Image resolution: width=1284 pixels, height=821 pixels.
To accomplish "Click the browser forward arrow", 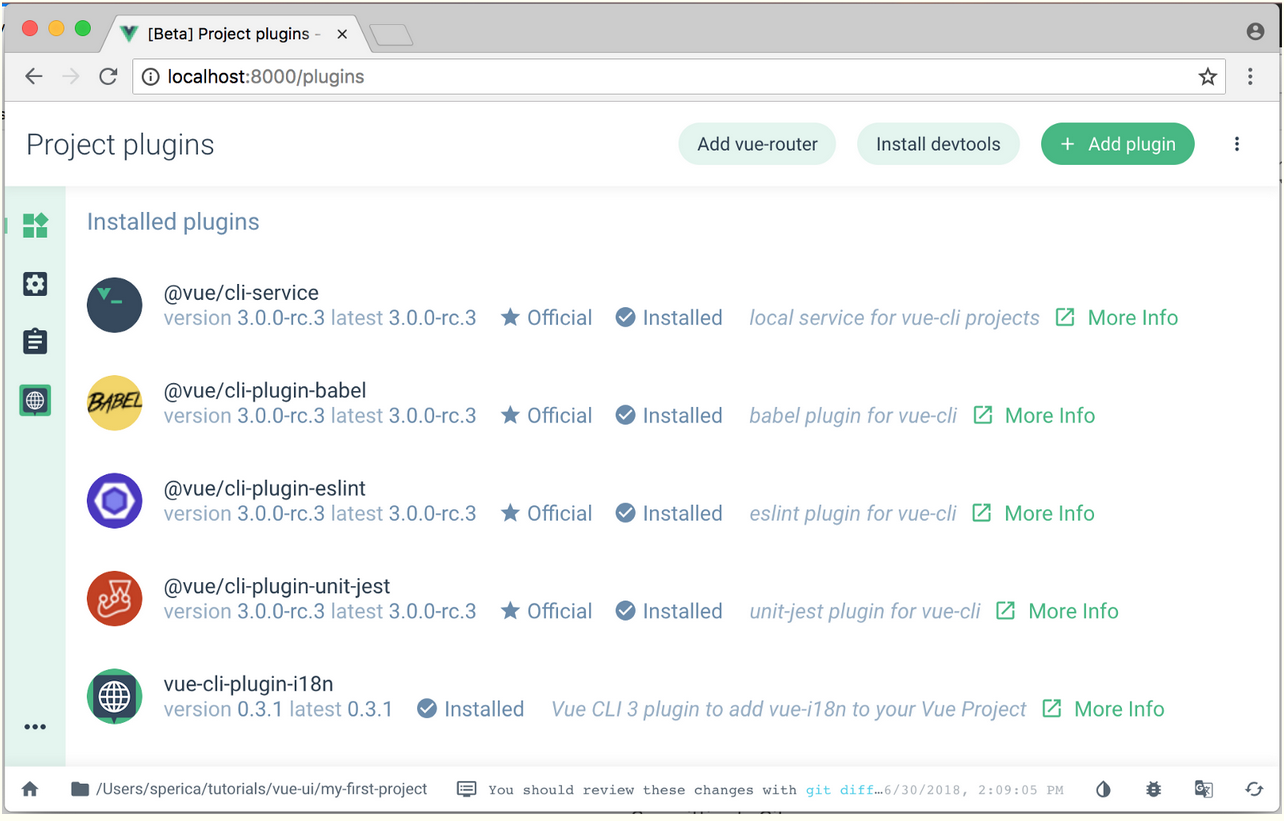I will 71,76.
